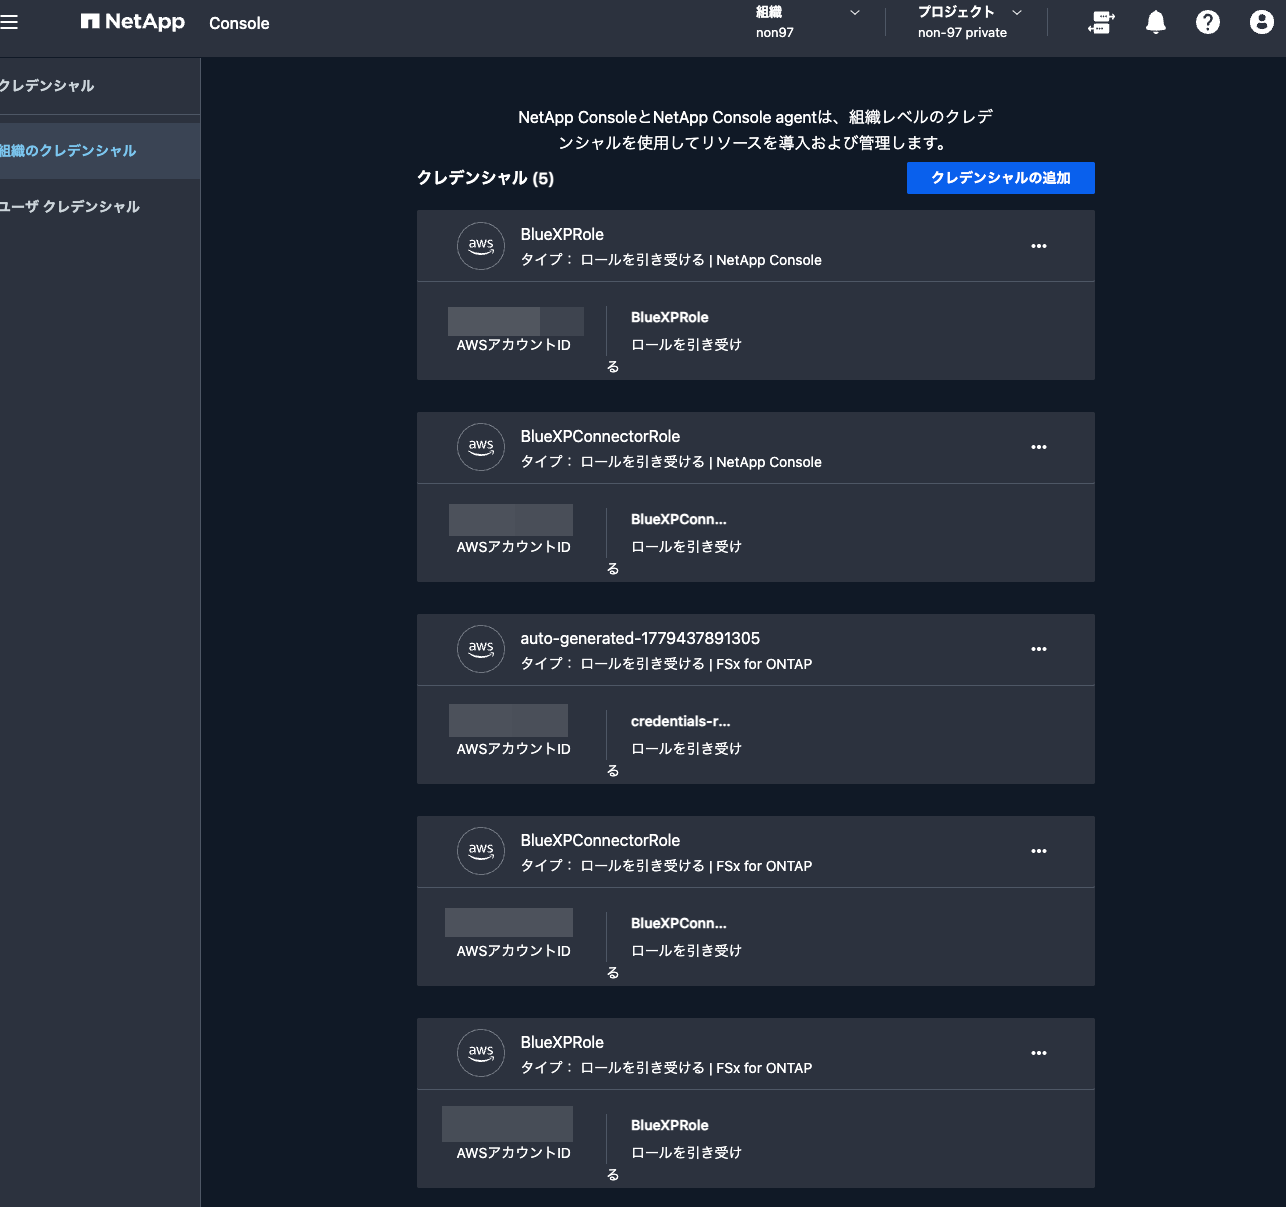Click the aws icon on BlueXPRole NetApp Console card
Viewport: 1286px width, 1207px height.
(481, 246)
